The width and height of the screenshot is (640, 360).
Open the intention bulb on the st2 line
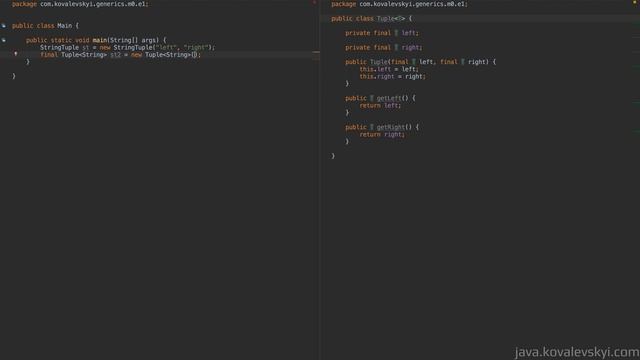(x=16, y=53)
